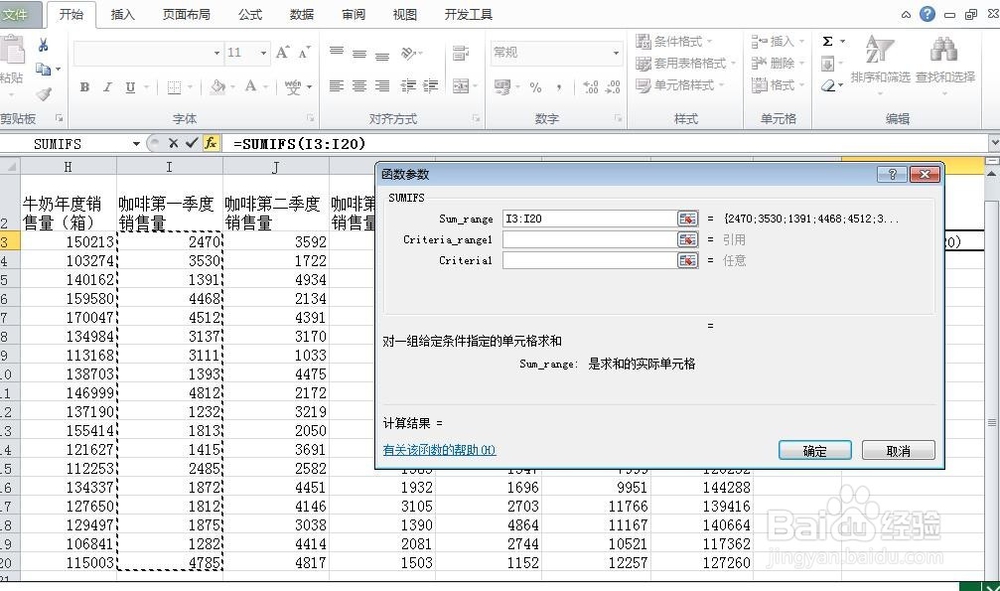Open the Name Box dropdown arrow
The image size is (1000, 591).
point(135,143)
